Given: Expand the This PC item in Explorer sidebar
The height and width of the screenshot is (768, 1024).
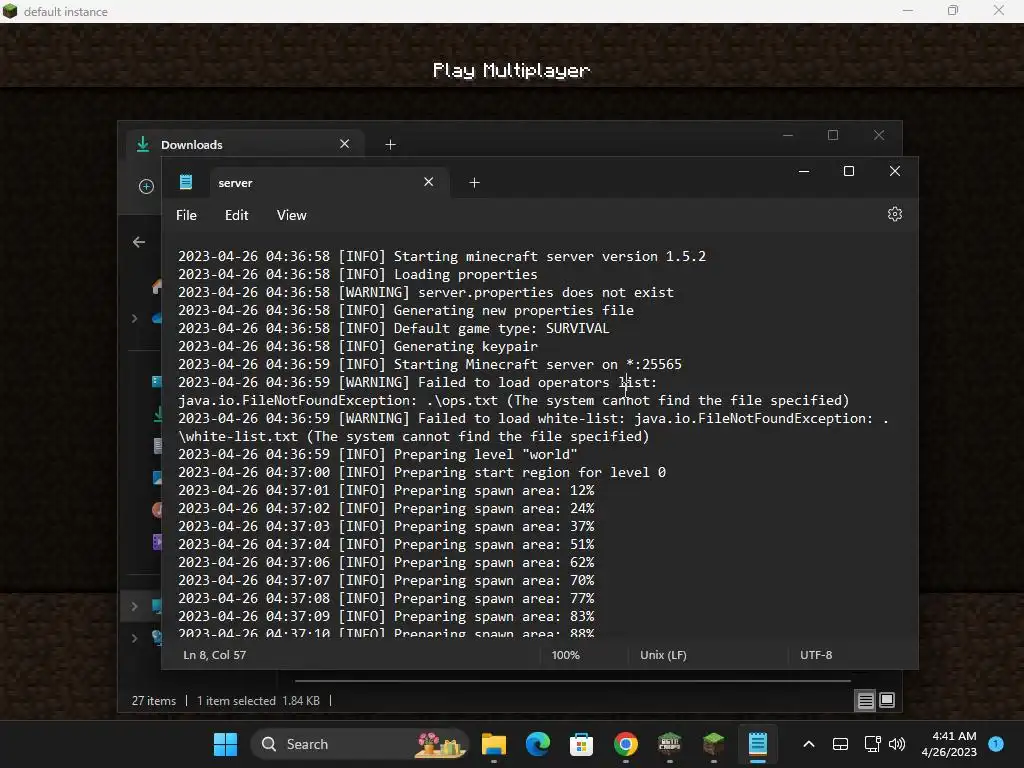Looking at the screenshot, I should (x=135, y=607).
